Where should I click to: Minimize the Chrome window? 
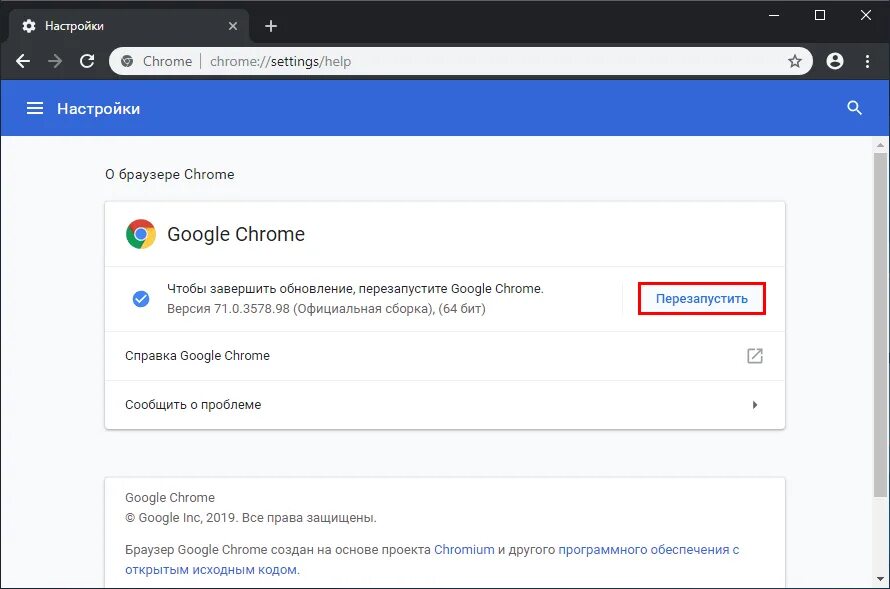point(774,15)
